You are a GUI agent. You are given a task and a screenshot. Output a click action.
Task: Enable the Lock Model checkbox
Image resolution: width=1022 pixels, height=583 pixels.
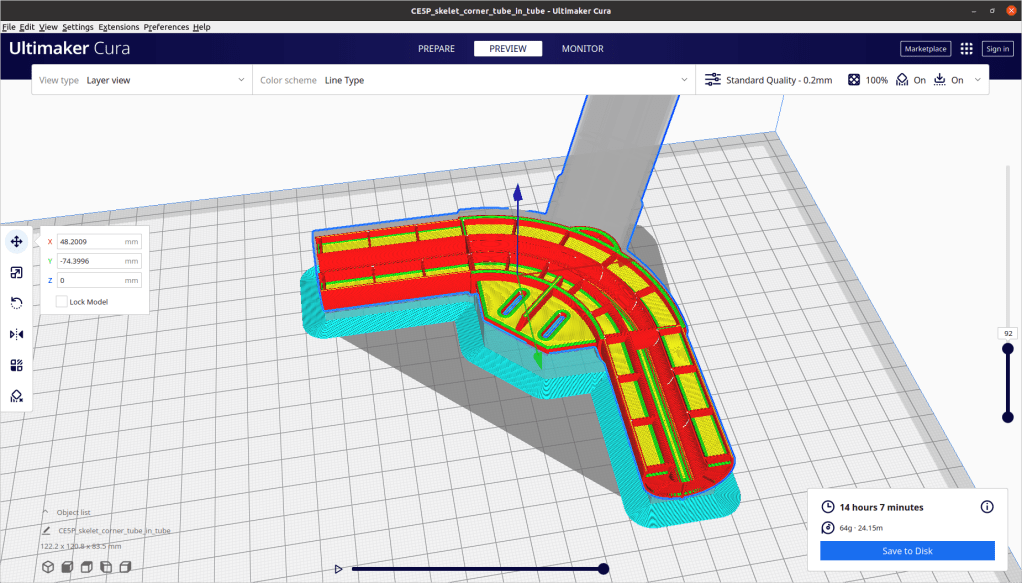click(62, 301)
